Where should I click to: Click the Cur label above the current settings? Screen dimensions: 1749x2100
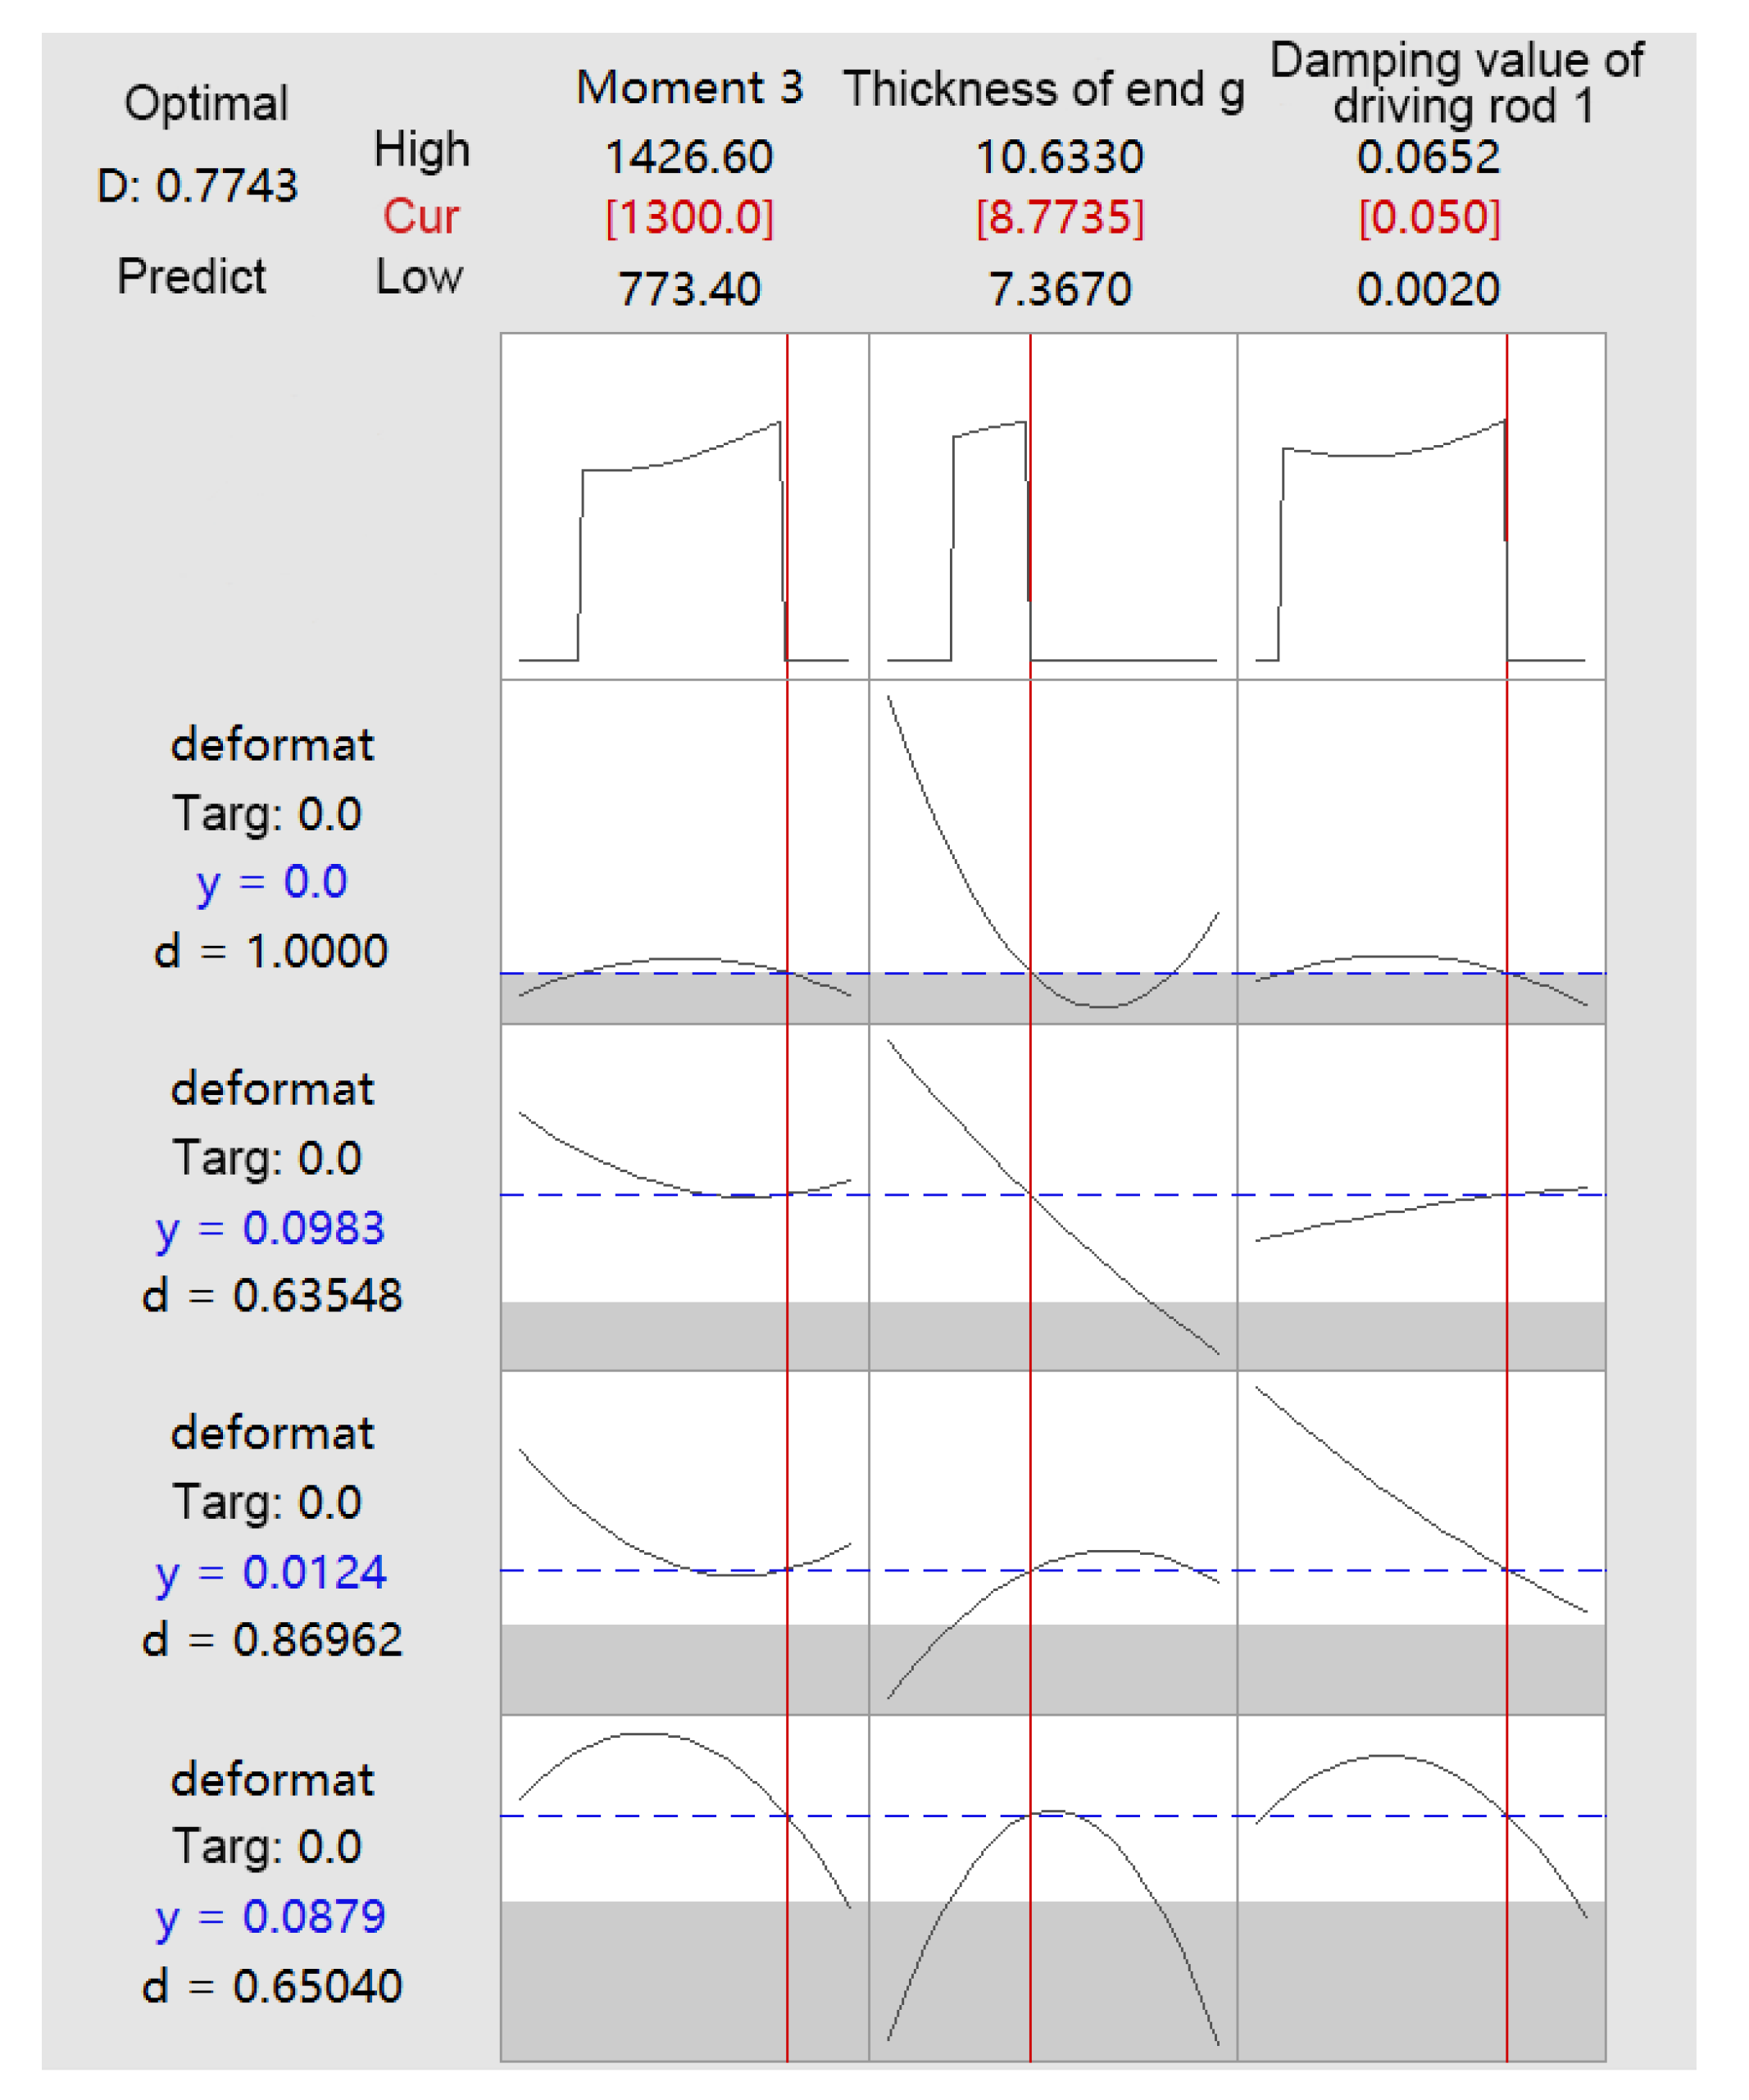(x=419, y=216)
